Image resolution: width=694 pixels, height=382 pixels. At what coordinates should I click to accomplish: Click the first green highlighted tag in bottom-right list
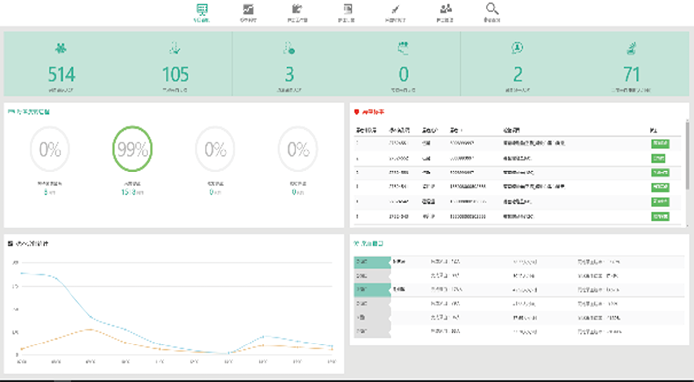click(372, 262)
